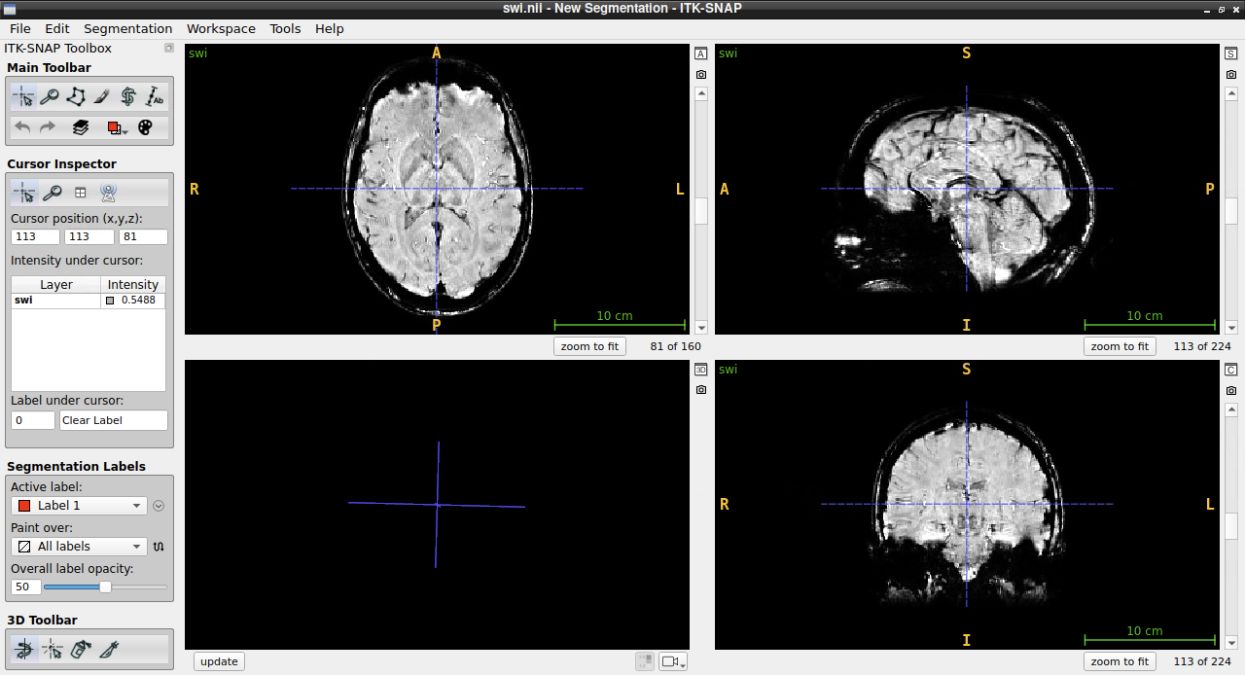Open the Active label dropdown
The image size is (1245, 675).
pos(79,506)
